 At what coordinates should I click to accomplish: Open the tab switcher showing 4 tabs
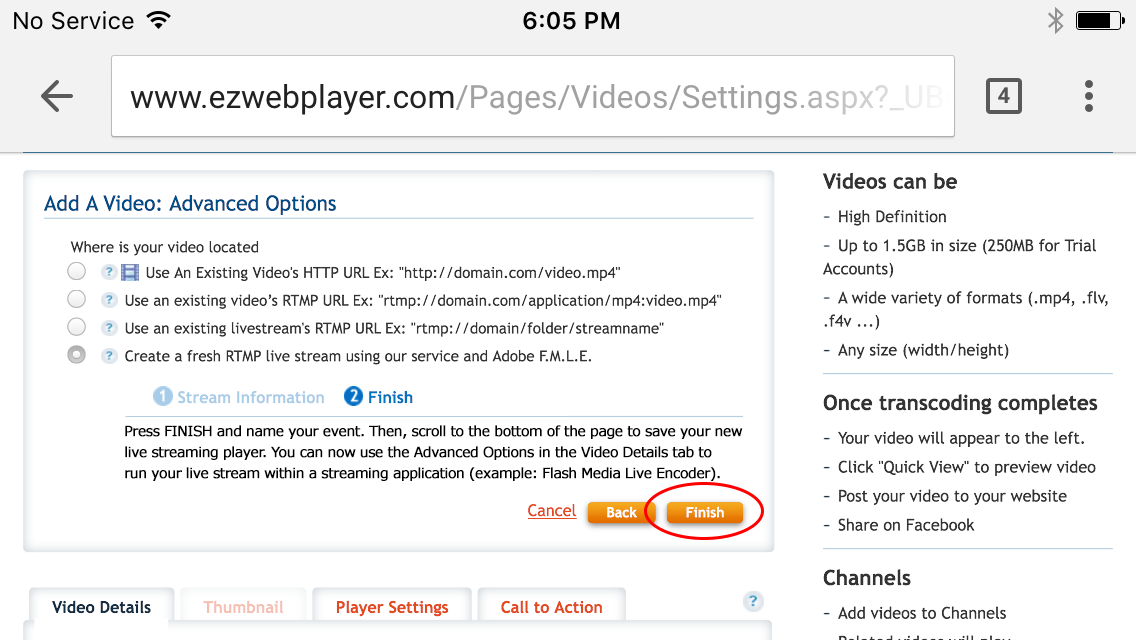(x=1003, y=96)
